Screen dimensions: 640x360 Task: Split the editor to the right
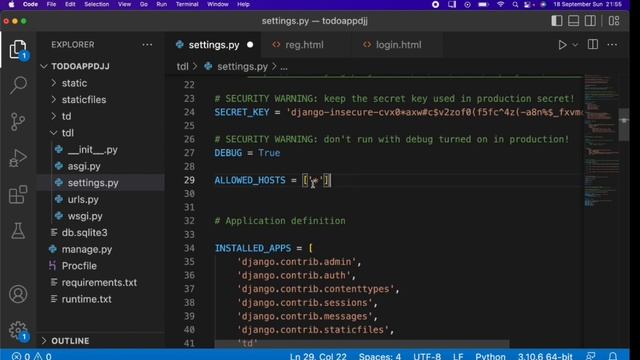point(593,44)
